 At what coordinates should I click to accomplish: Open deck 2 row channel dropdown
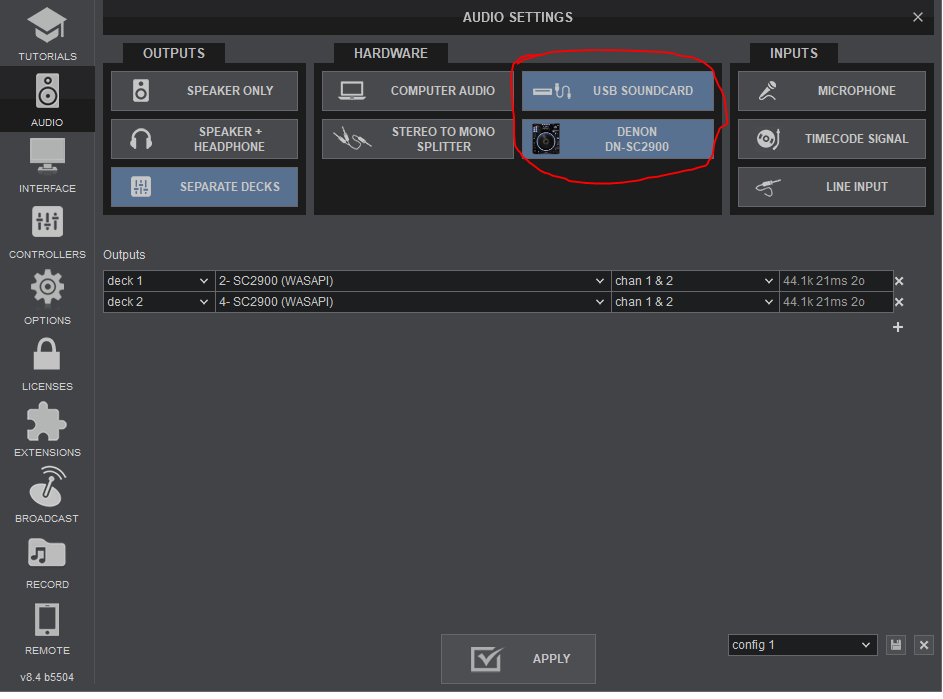[x=695, y=302]
